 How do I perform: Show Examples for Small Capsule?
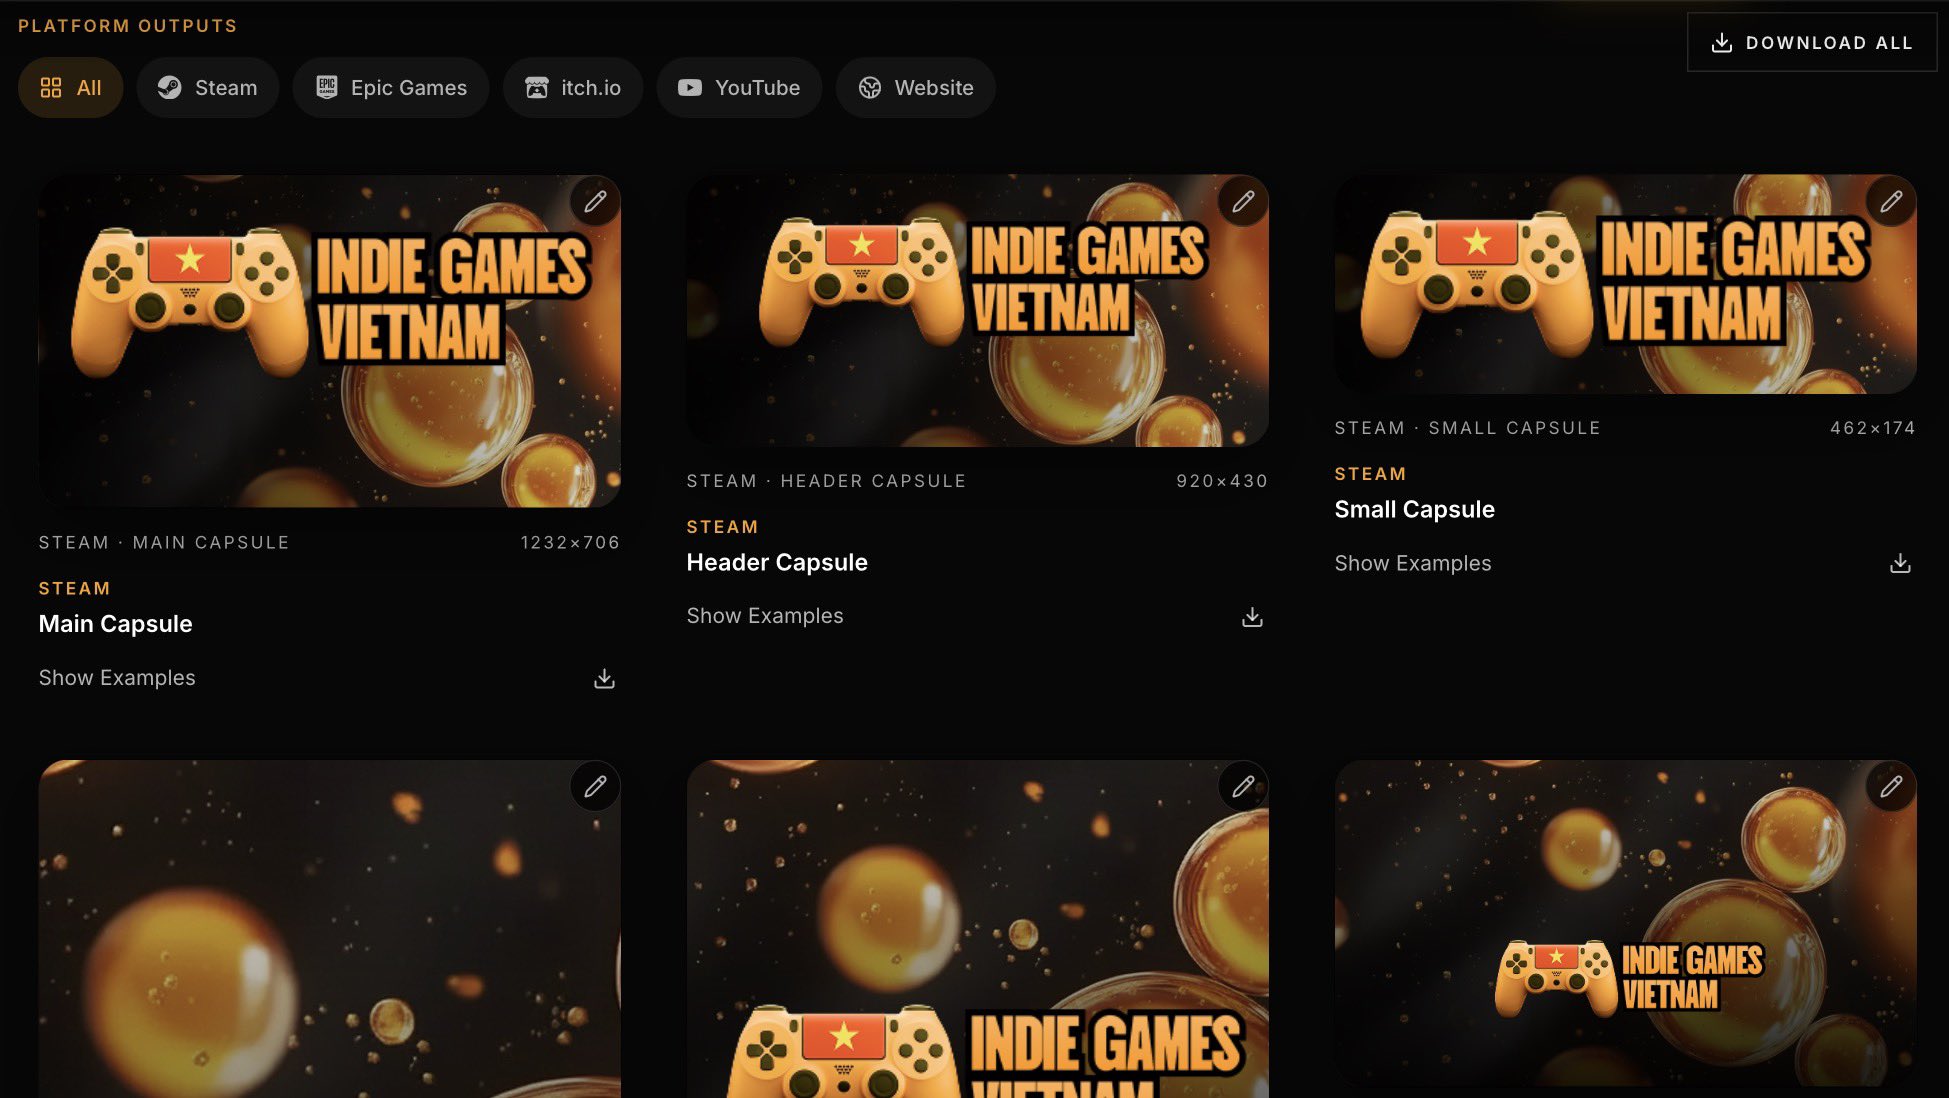point(1413,563)
